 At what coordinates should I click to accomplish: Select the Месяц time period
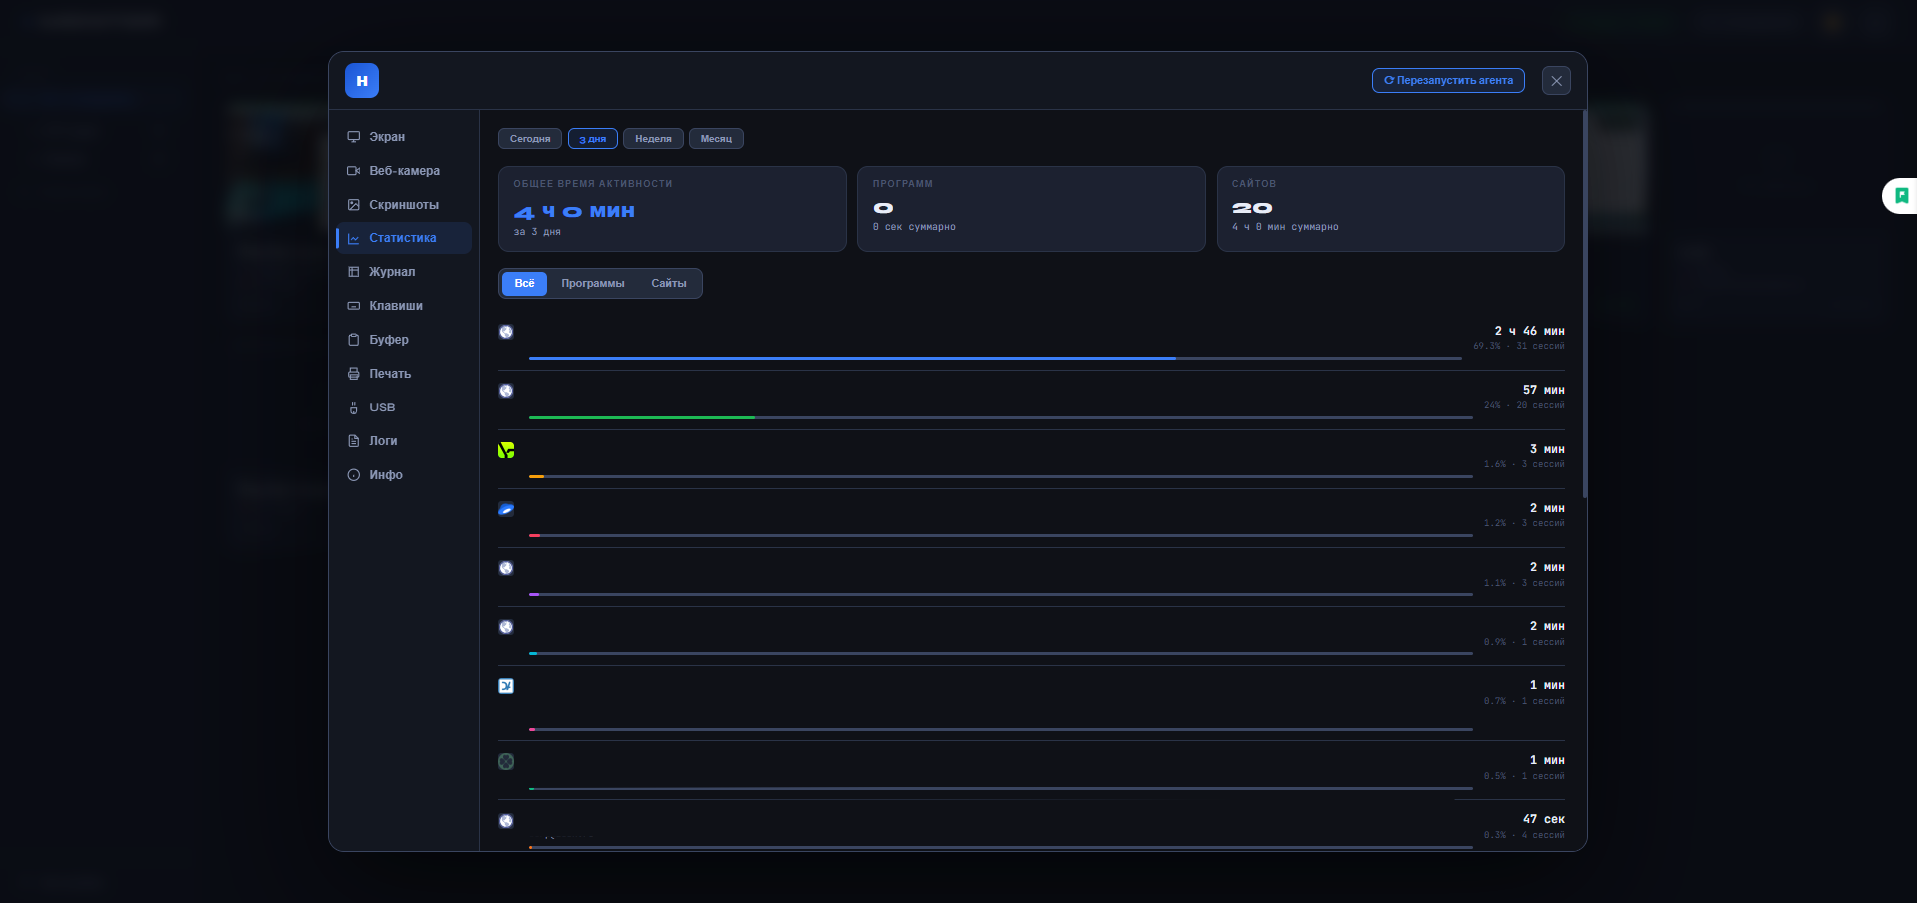tap(716, 139)
